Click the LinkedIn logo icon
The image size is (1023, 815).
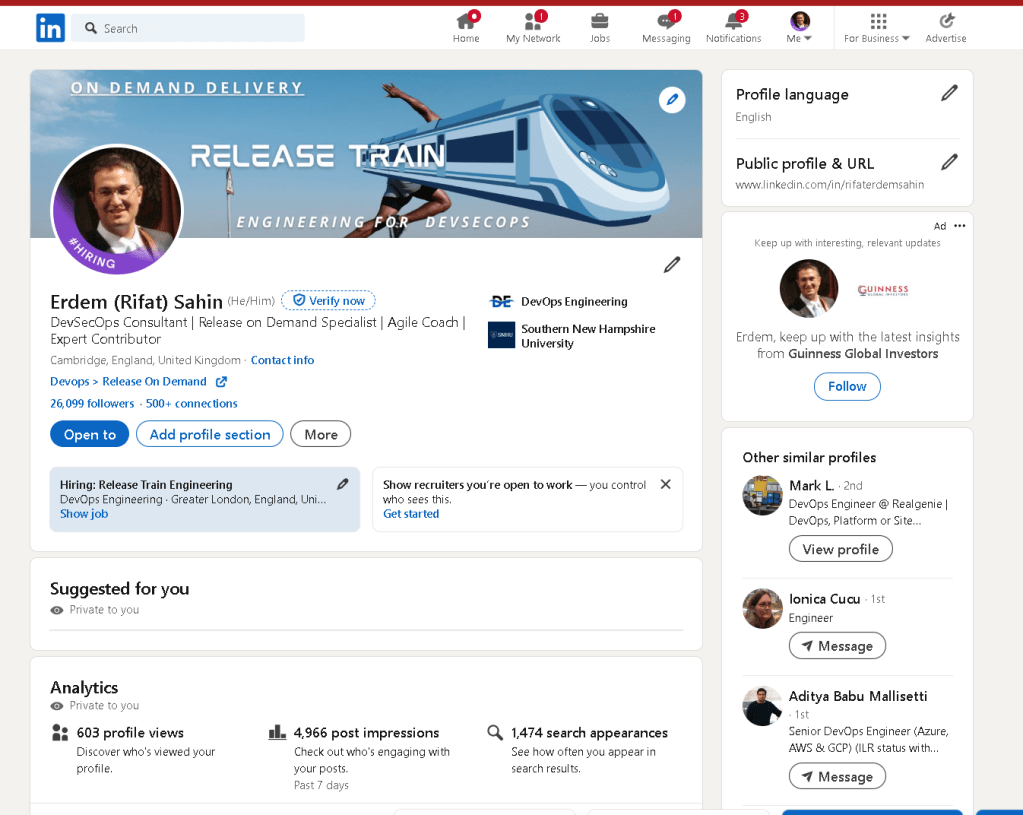click(x=50, y=28)
